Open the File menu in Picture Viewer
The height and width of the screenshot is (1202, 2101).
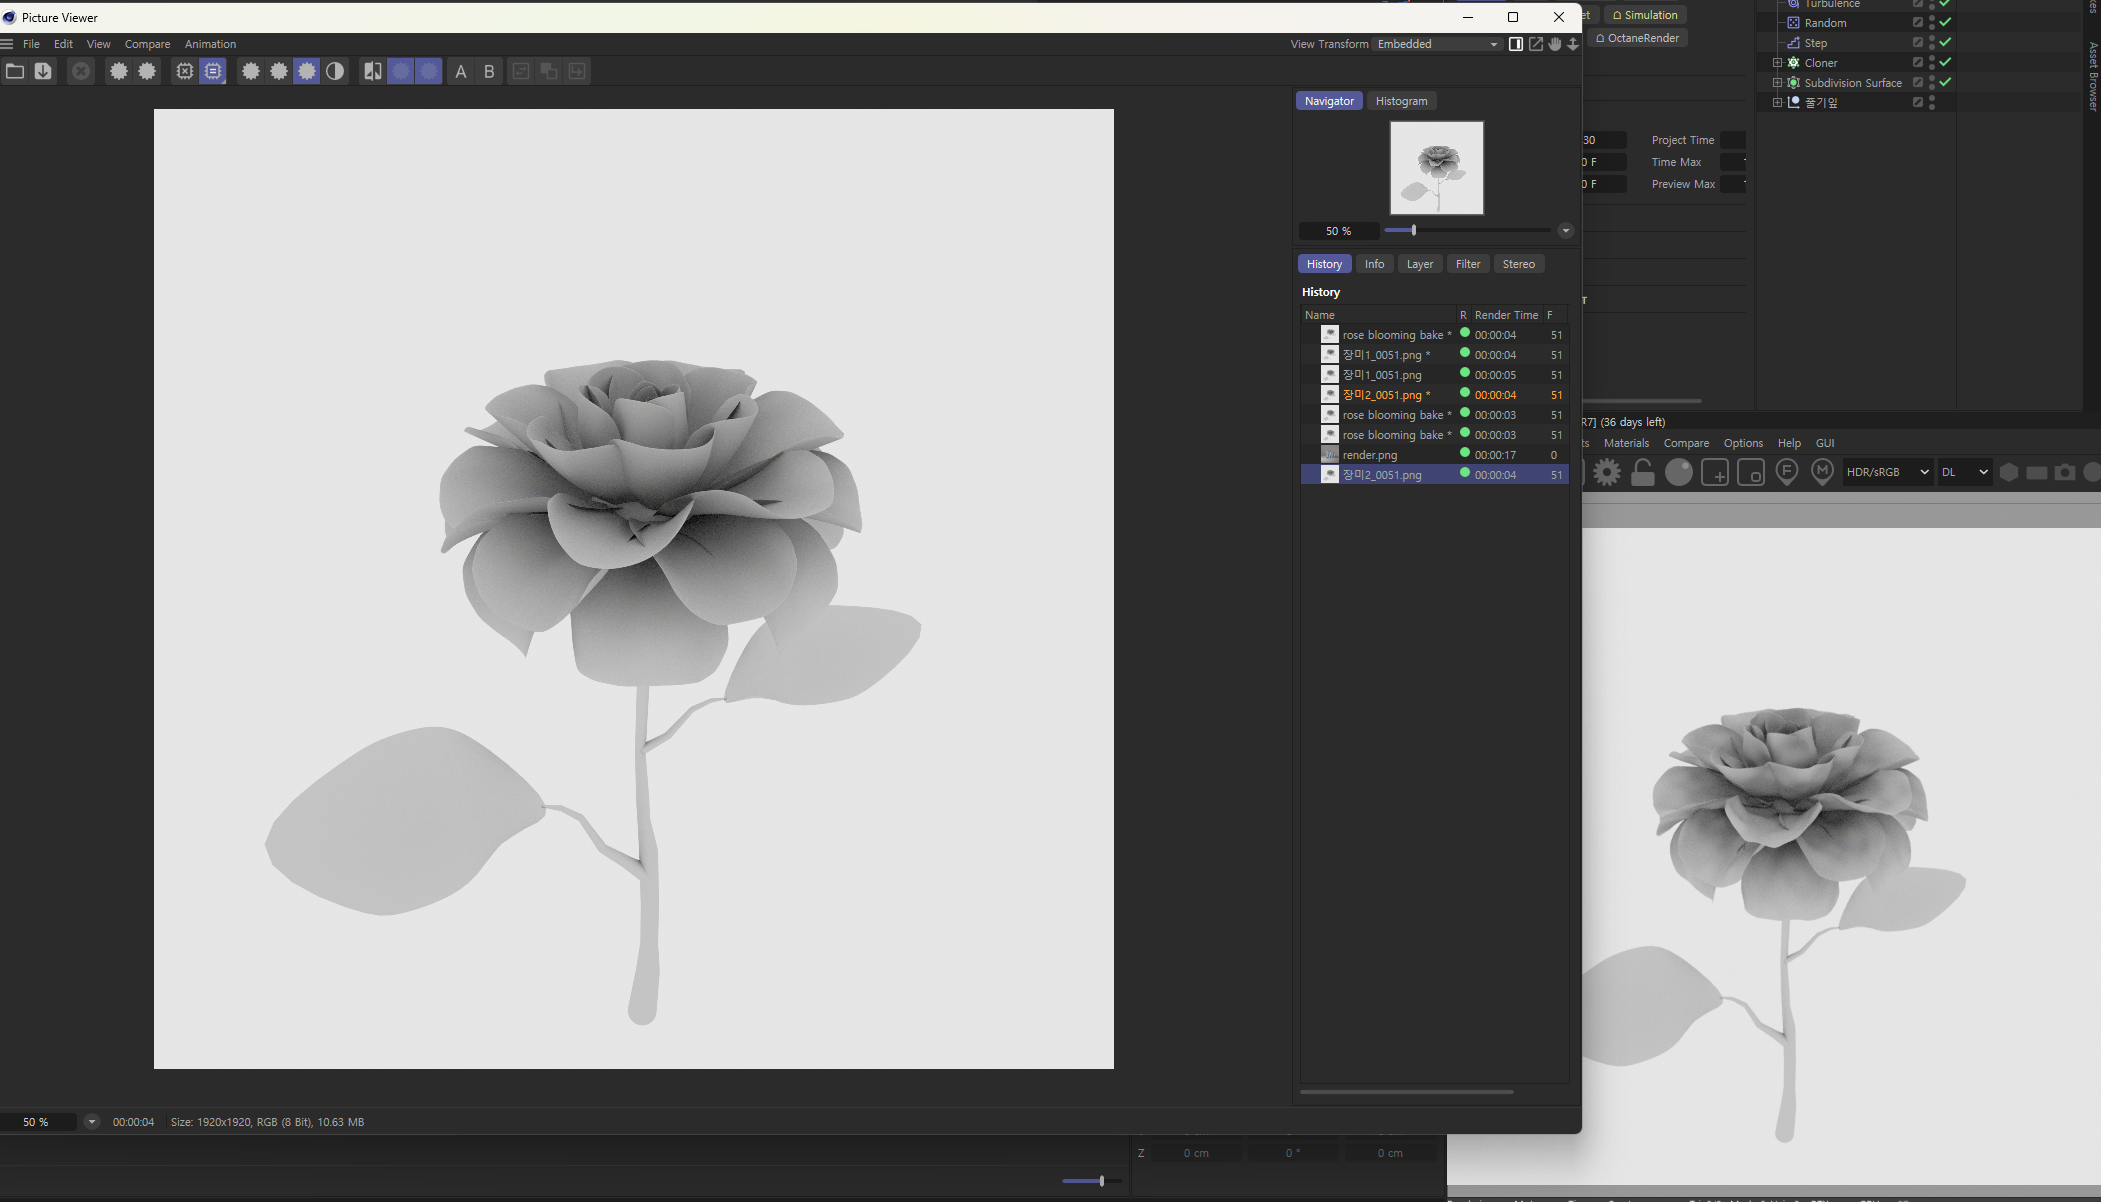tap(31, 44)
